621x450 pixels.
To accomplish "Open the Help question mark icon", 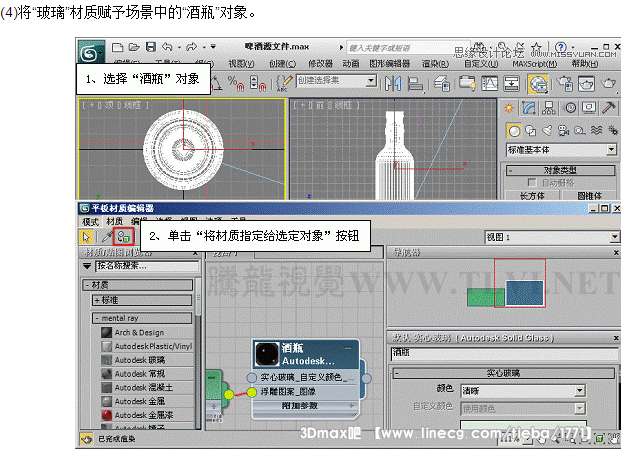I will 560,47.
